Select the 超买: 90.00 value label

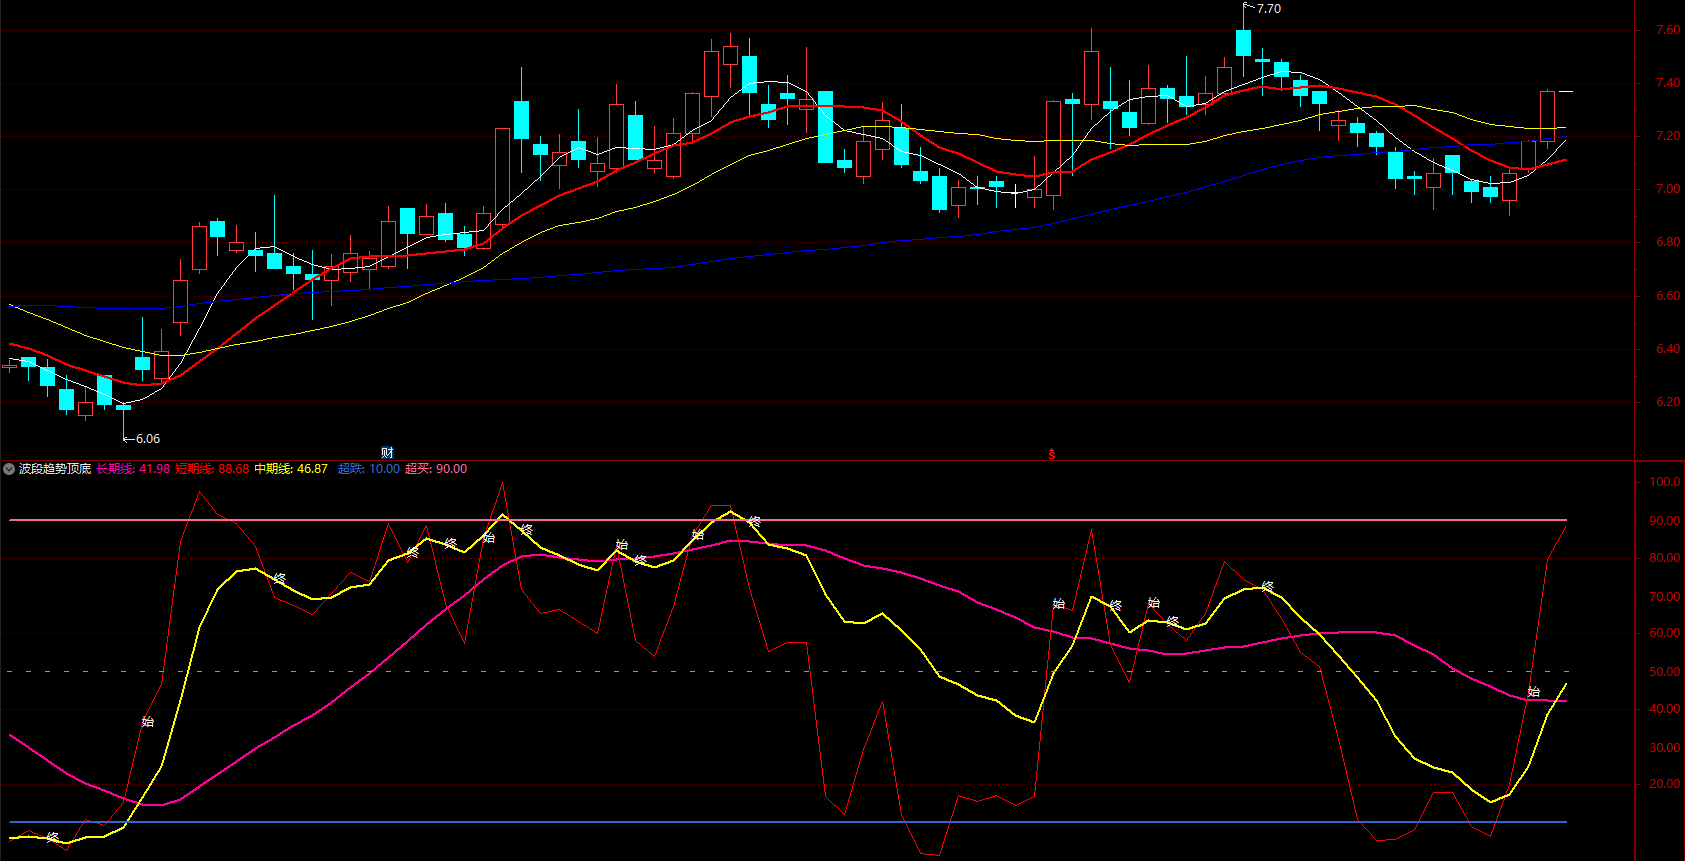(436, 469)
